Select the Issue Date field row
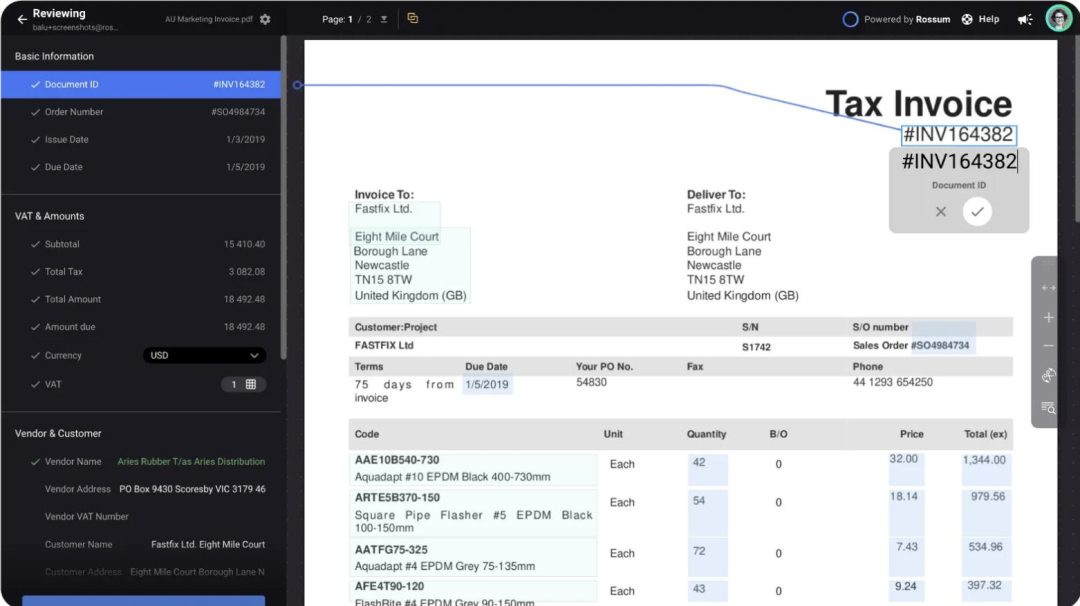This screenshot has height=606, width=1080. [141, 139]
